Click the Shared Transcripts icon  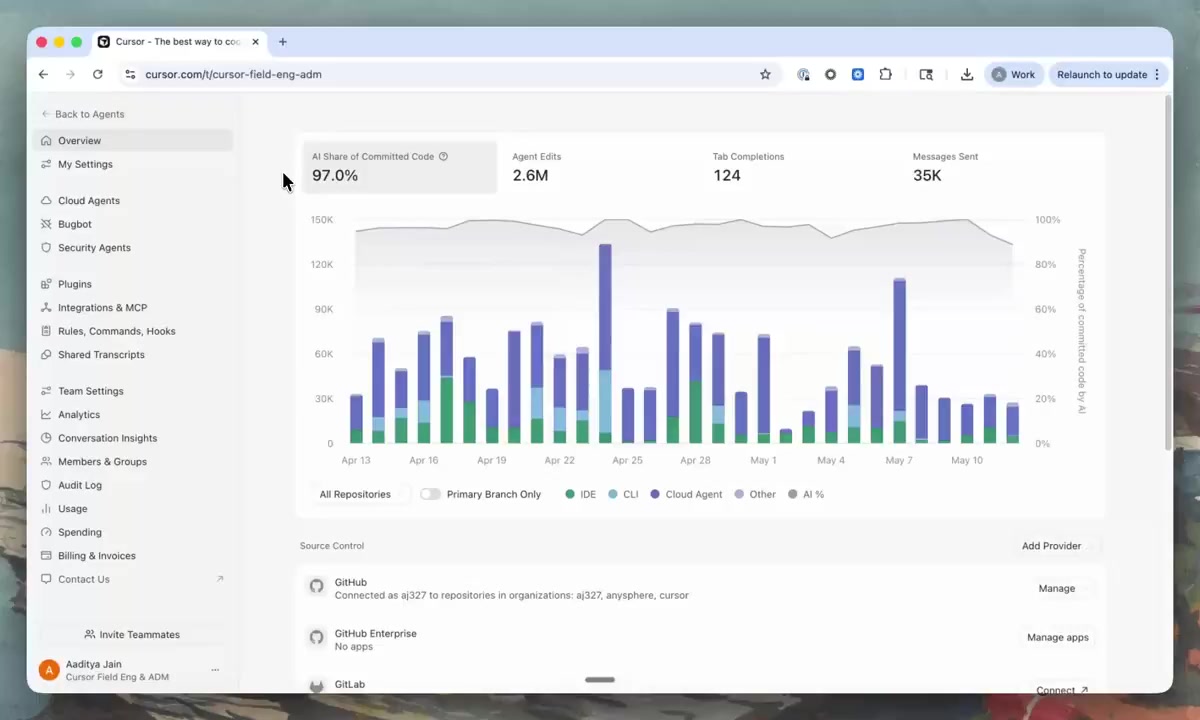pyautogui.click(x=46, y=355)
